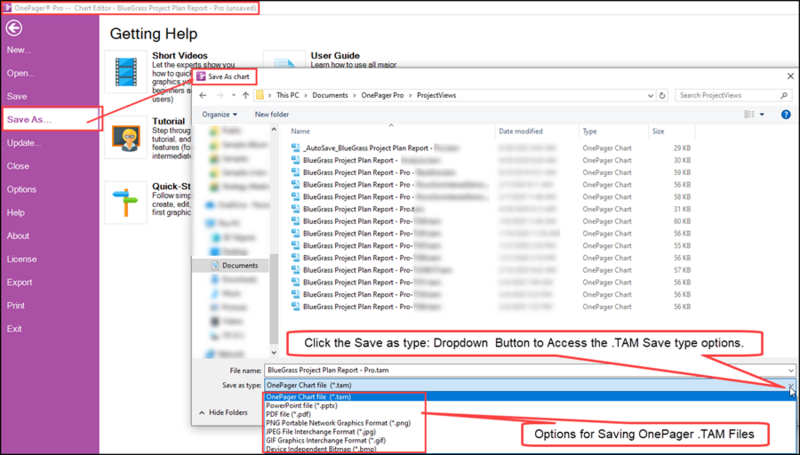This screenshot has height=455, width=800.
Task: Choose Update... in the sidebar
Action: click(24, 143)
